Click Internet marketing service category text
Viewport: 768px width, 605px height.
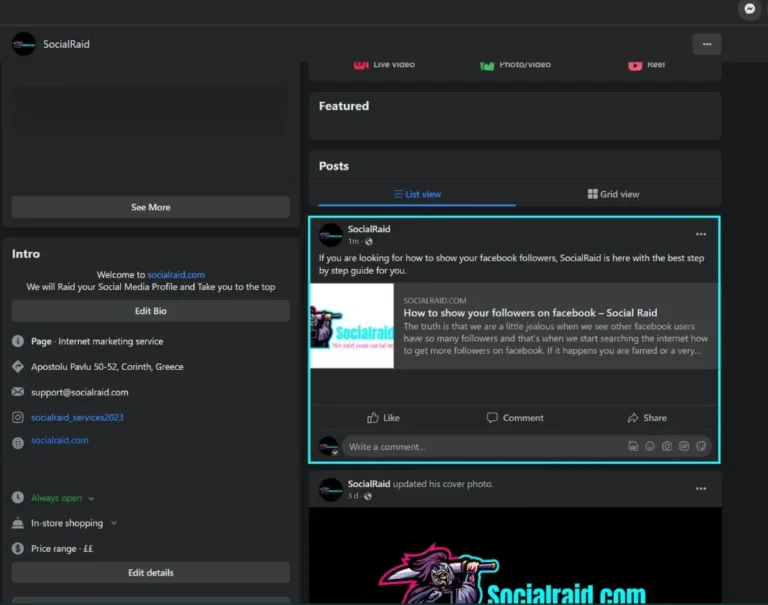111,341
